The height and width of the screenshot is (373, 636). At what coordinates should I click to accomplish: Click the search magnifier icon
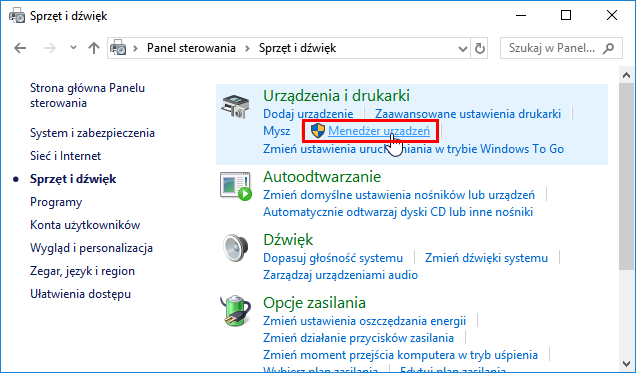[608, 48]
